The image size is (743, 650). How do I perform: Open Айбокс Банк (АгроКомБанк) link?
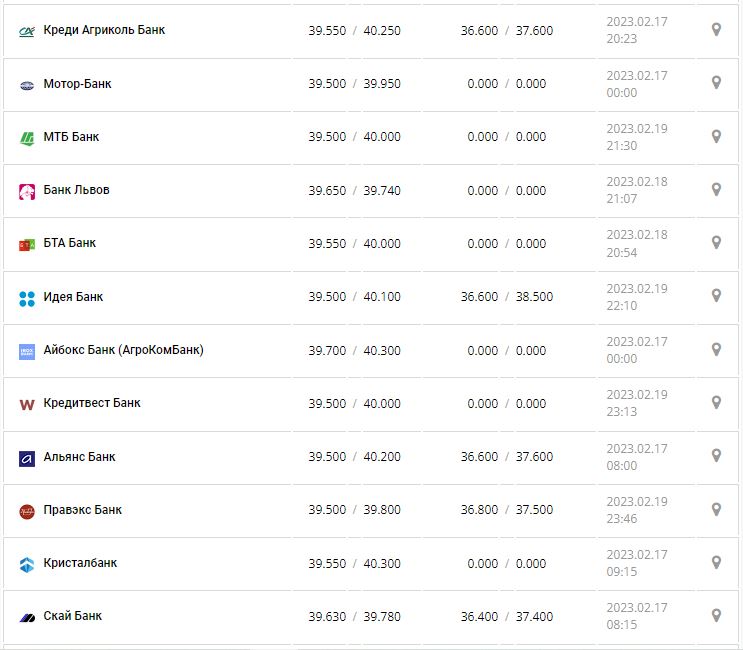coord(123,350)
